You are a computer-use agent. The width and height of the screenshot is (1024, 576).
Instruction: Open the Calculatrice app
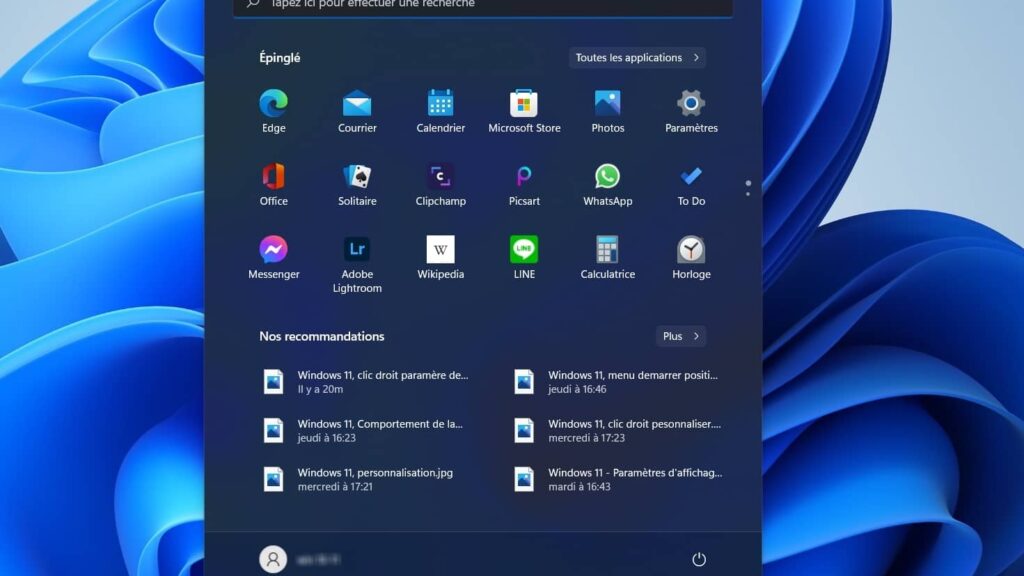[607, 250]
